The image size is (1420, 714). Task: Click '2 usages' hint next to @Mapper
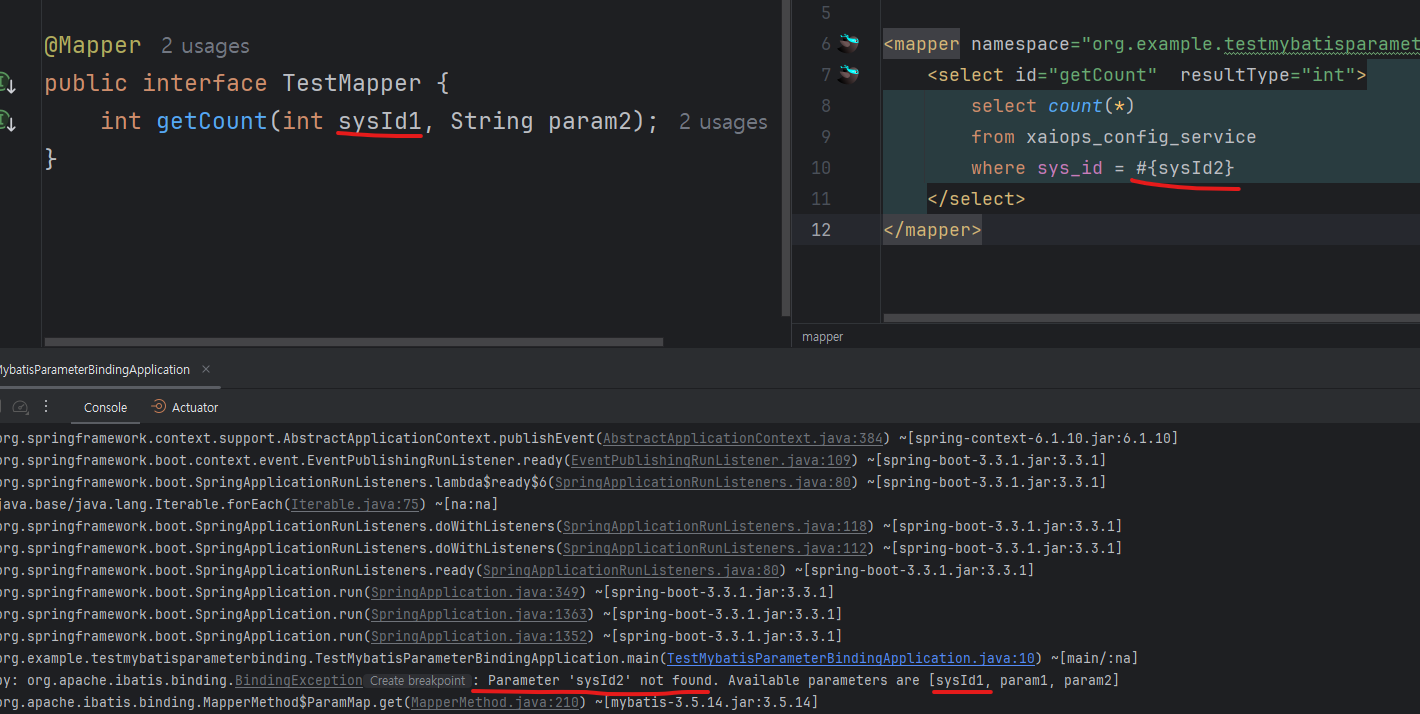205,46
